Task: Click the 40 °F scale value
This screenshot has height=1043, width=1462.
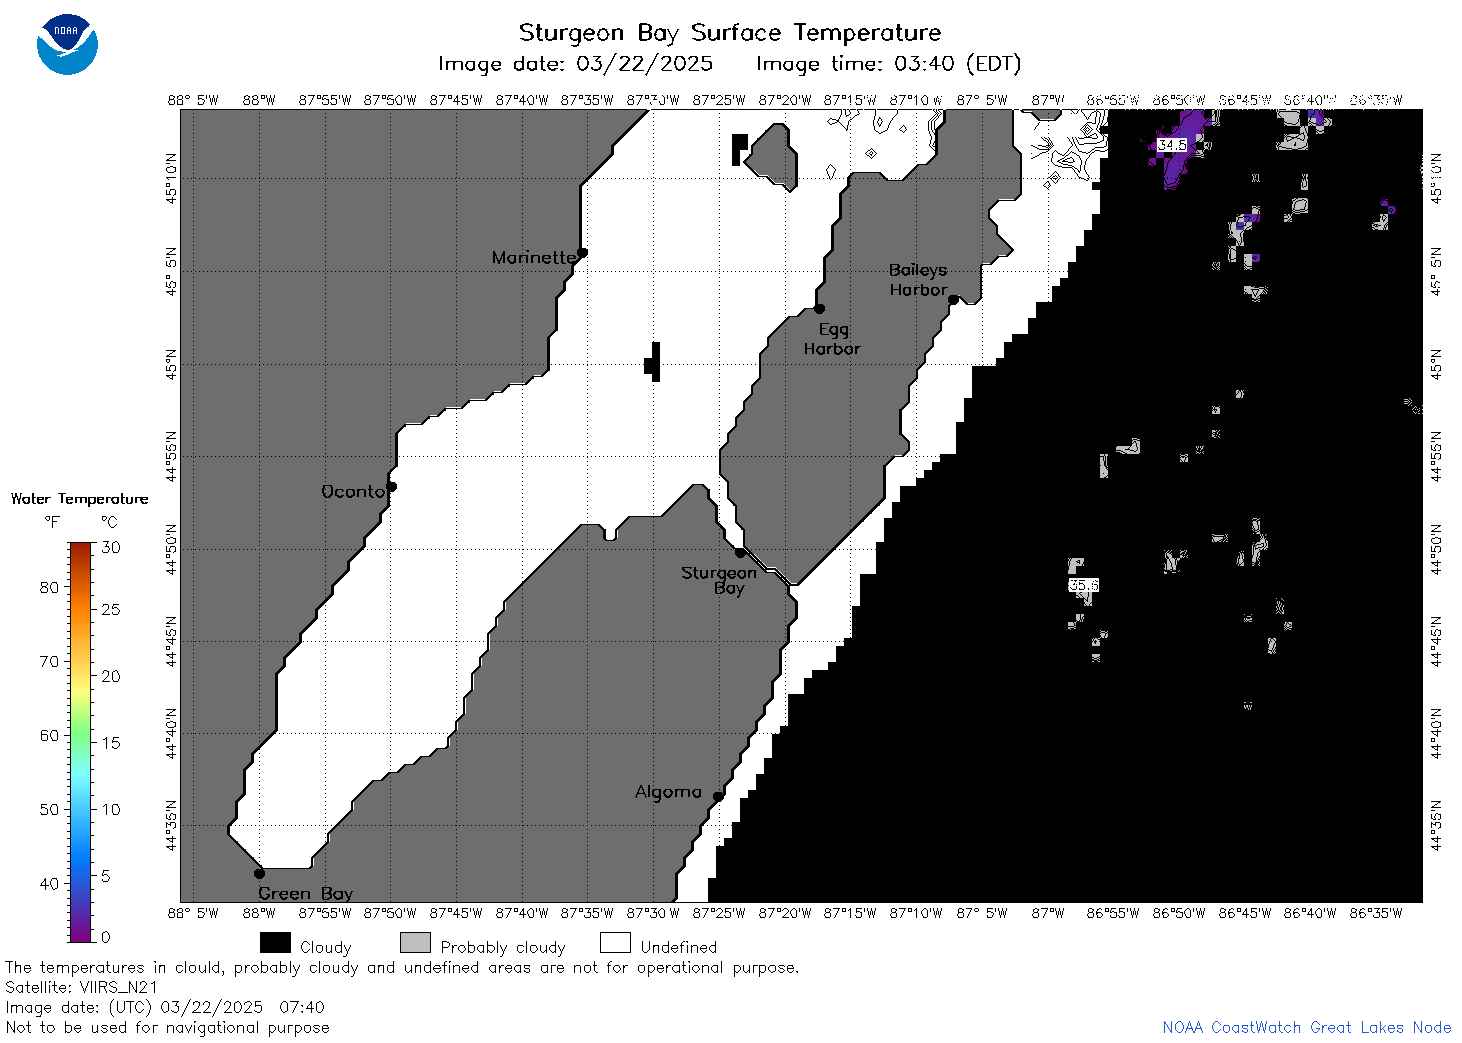Action: pos(49,883)
